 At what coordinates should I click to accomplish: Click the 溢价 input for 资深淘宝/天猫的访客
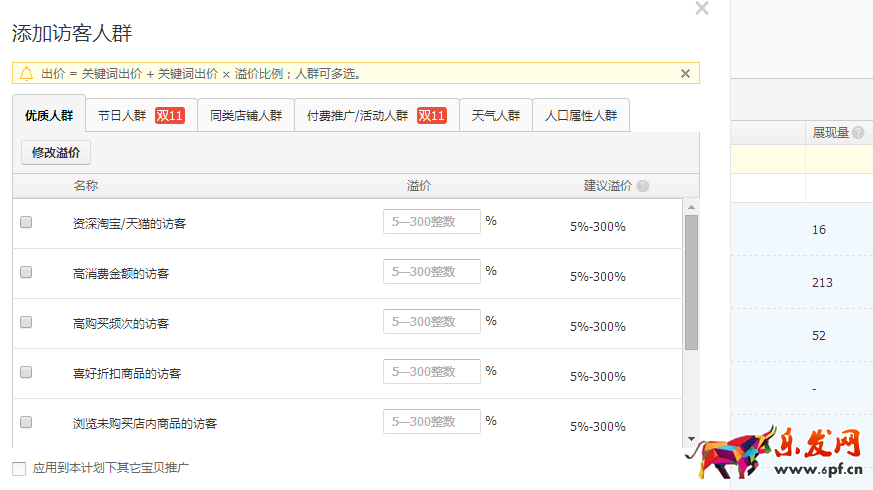click(432, 221)
